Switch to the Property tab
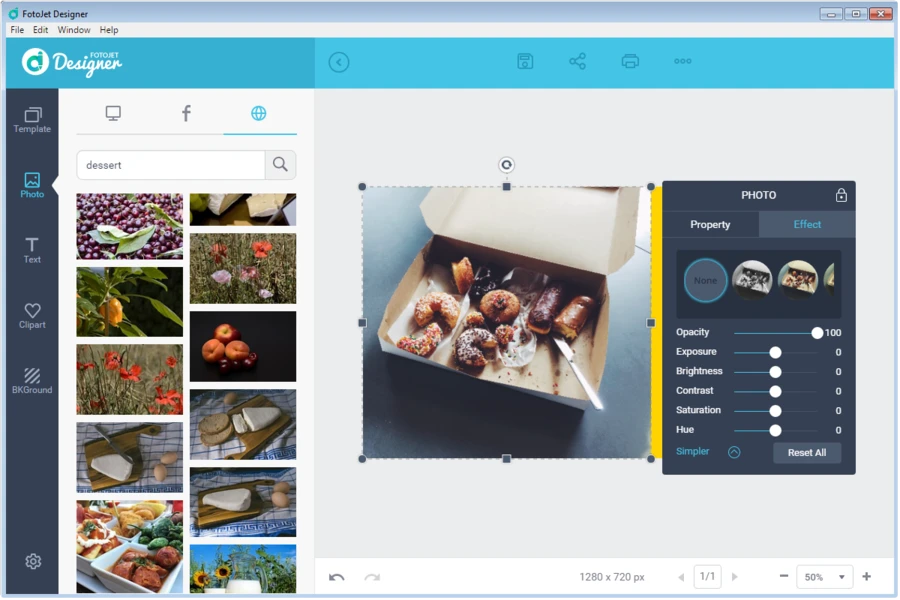The image size is (900, 600). pyautogui.click(x=710, y=225)
